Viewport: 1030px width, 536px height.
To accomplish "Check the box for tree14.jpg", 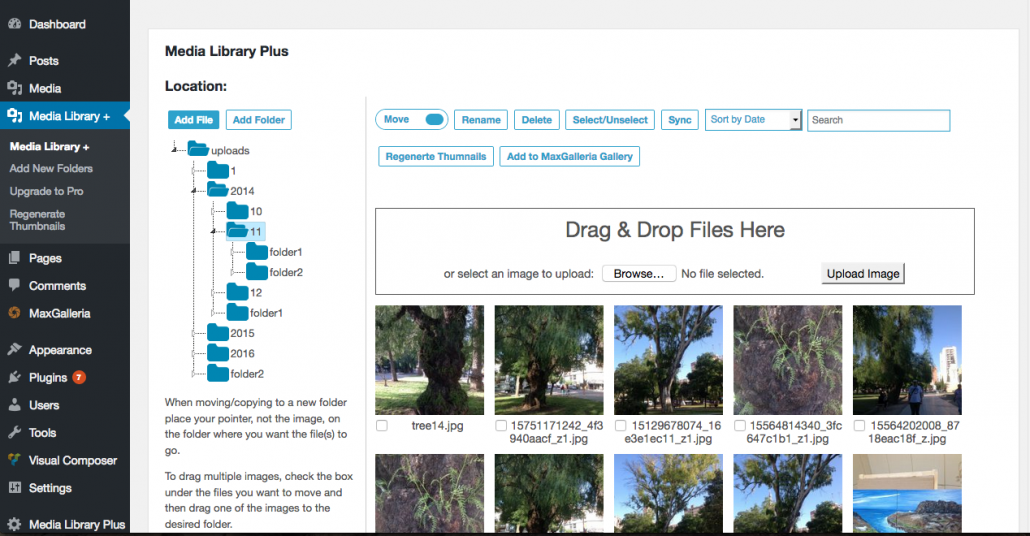I will 382,426.
